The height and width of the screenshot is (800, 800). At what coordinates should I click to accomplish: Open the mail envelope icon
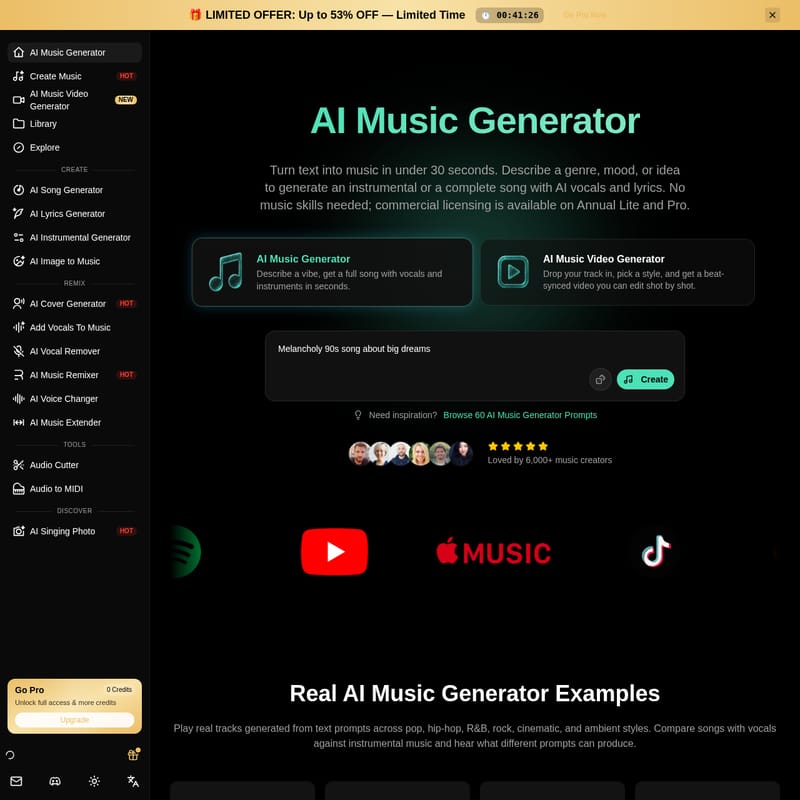click(x=16, y=781)
